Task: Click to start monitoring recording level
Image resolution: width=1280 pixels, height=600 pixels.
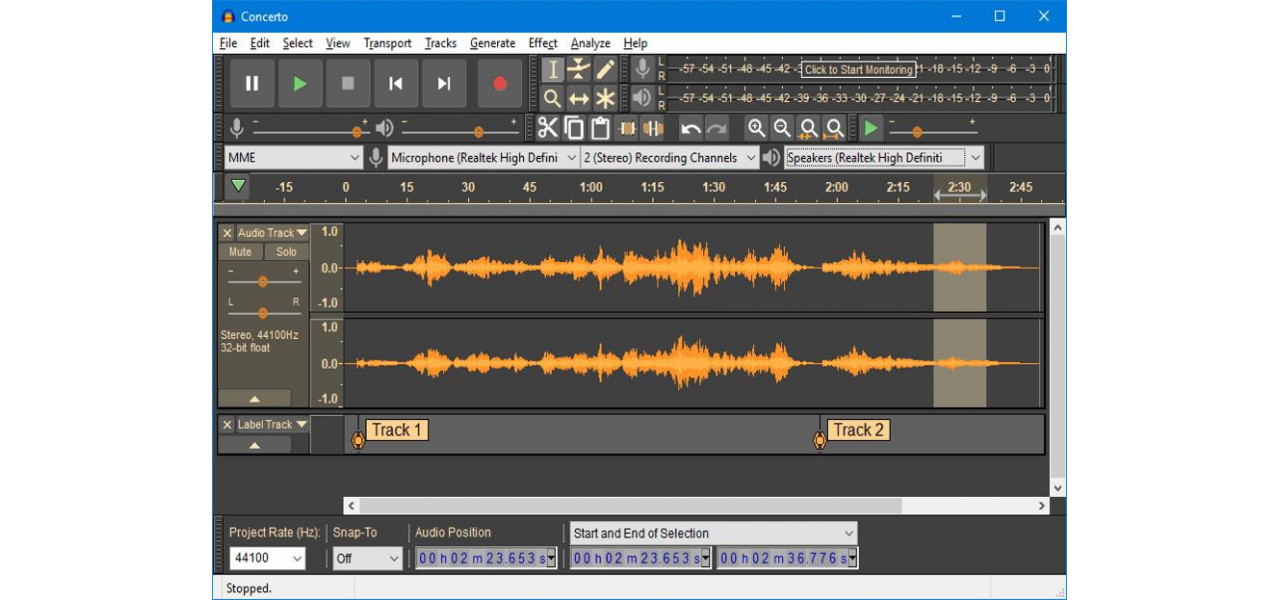Action: click(859, 70)
